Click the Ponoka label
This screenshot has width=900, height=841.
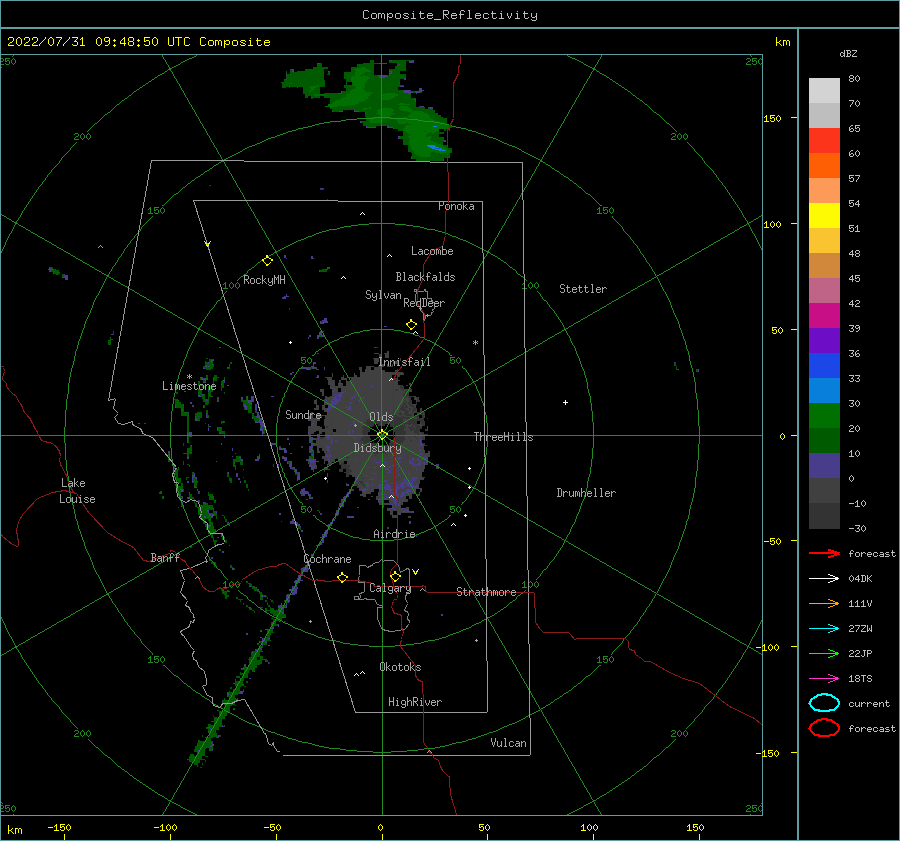pyautogui.click(x=456, y=206)
